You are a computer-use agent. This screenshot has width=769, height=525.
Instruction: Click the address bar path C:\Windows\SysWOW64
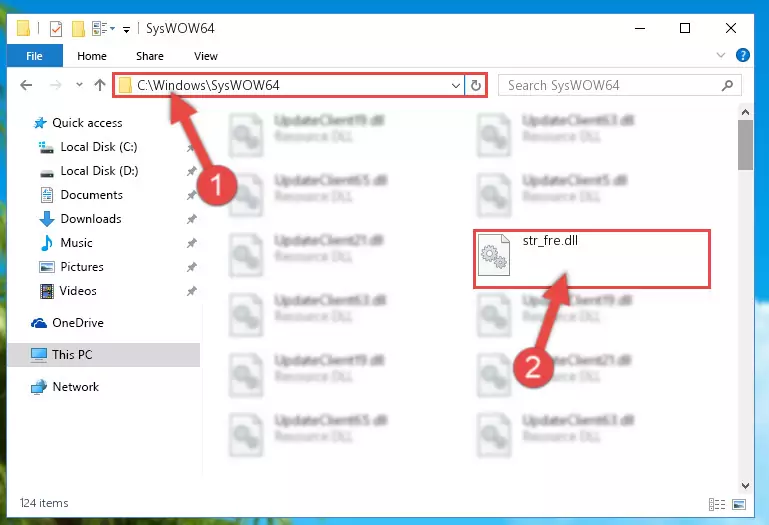click(208, 85)
